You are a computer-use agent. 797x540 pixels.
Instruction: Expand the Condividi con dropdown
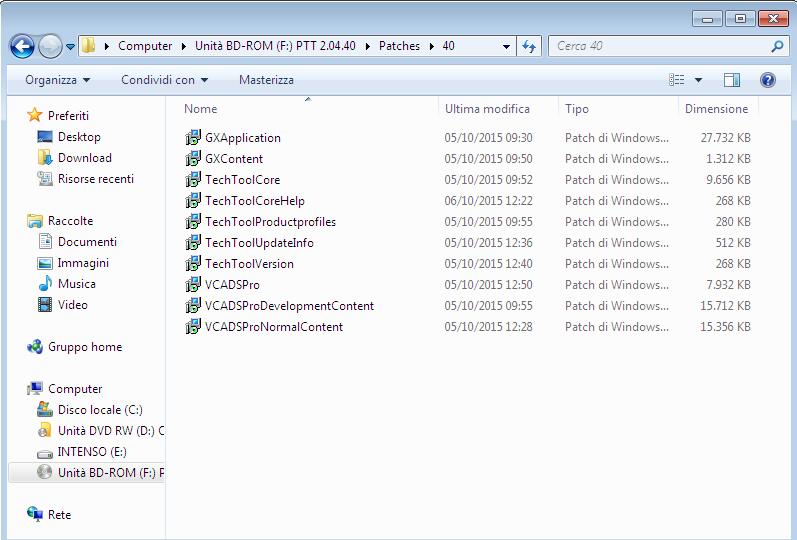pyautogui.click(x=164, y=80)
